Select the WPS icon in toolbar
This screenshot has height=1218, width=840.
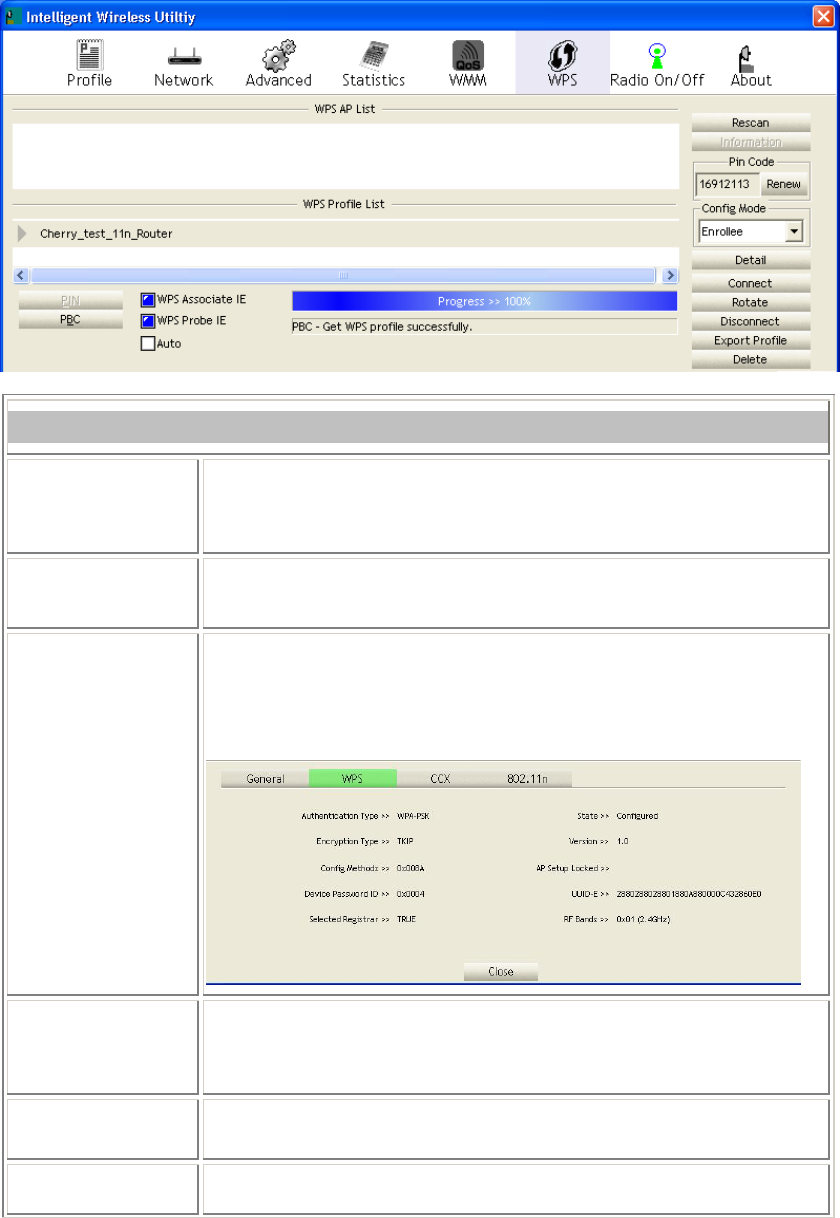point(562,55)
